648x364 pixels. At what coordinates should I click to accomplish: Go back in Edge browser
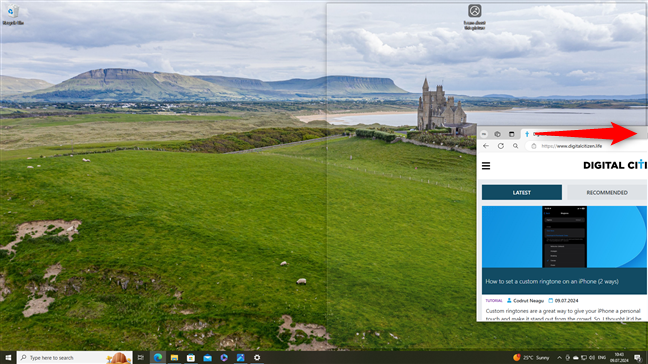click(486, 146)
